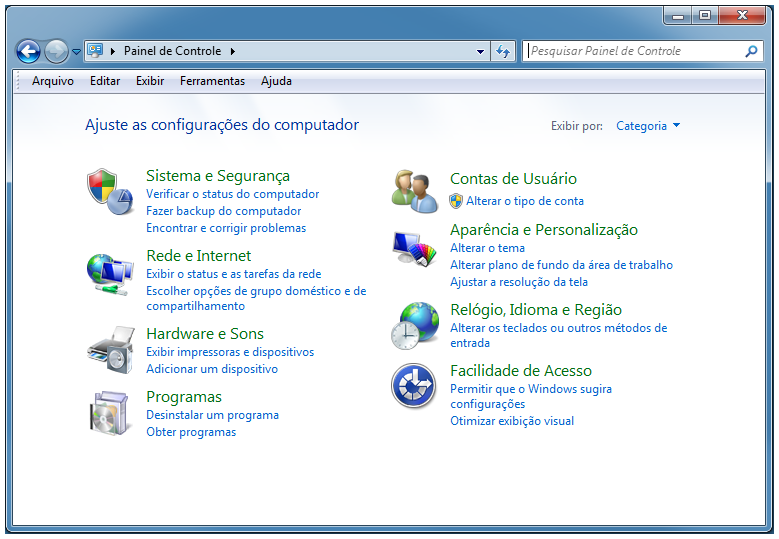Click the Aparência e Personalização monitor icon
Screen dimensions: 779x539
414,248
